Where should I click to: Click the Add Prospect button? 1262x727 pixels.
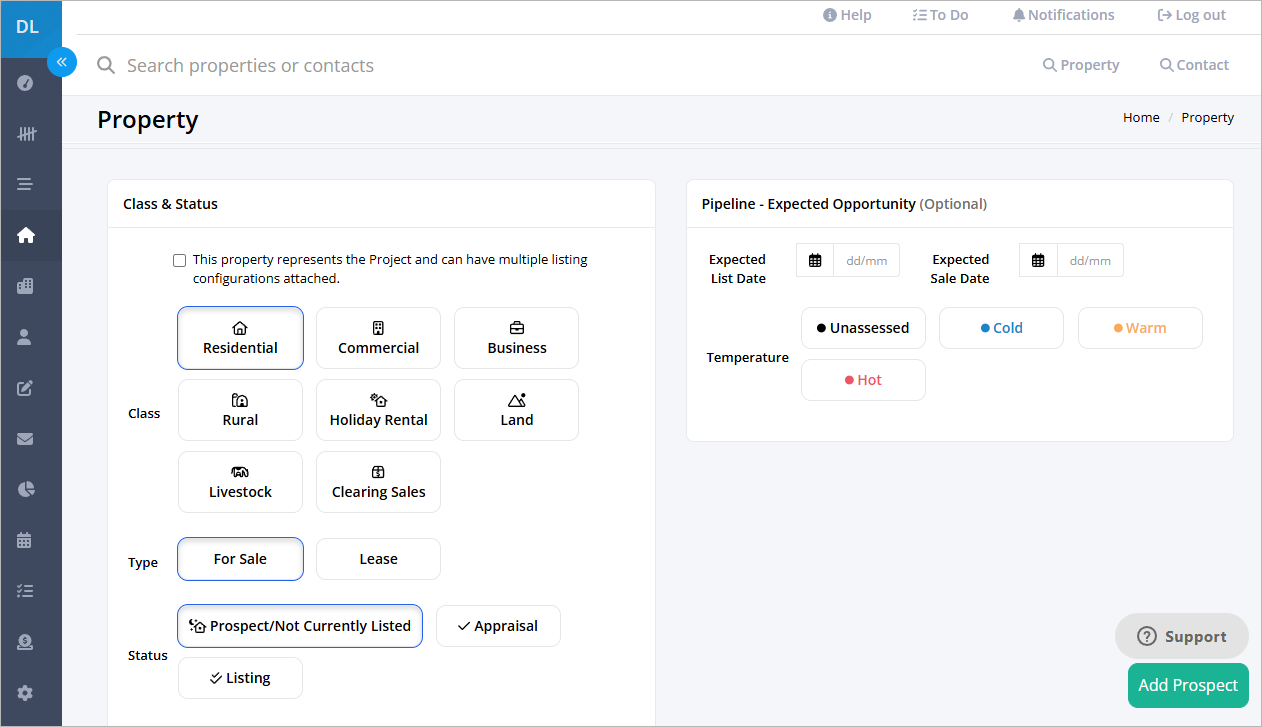point(1188,685)
